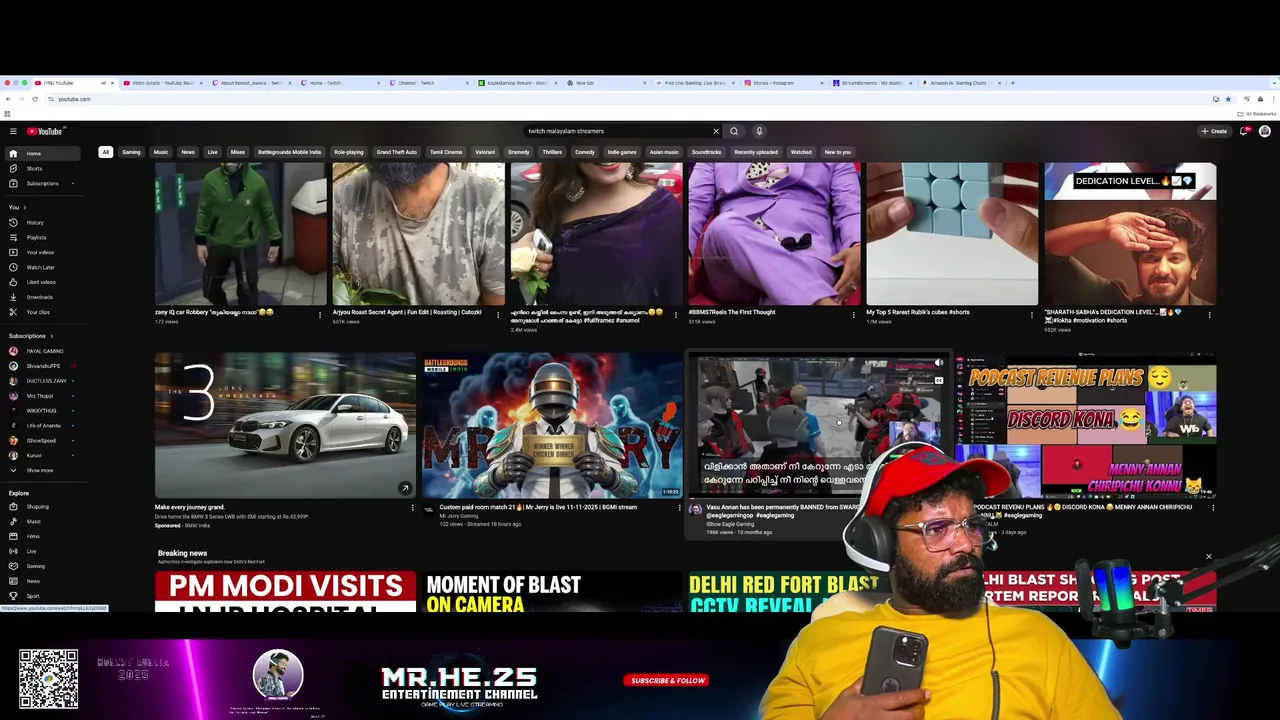Open the account avatar menu
Screen dimensions: 1280x720
[1265, 131]
